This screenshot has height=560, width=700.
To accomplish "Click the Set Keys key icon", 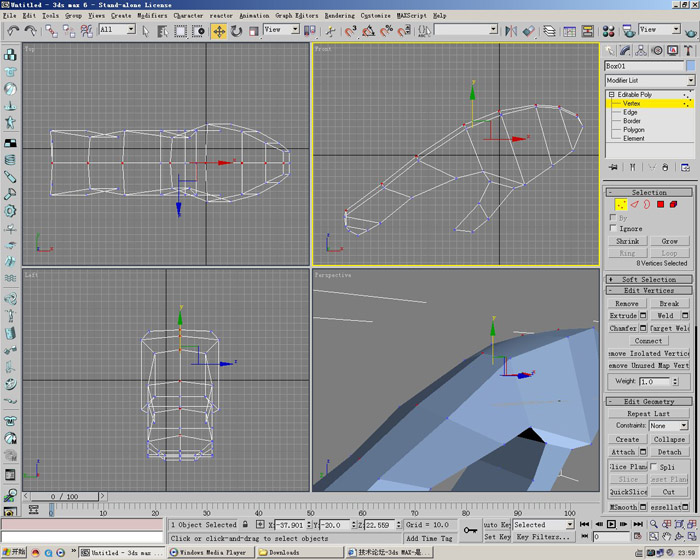I will click(x=471, y=530).
